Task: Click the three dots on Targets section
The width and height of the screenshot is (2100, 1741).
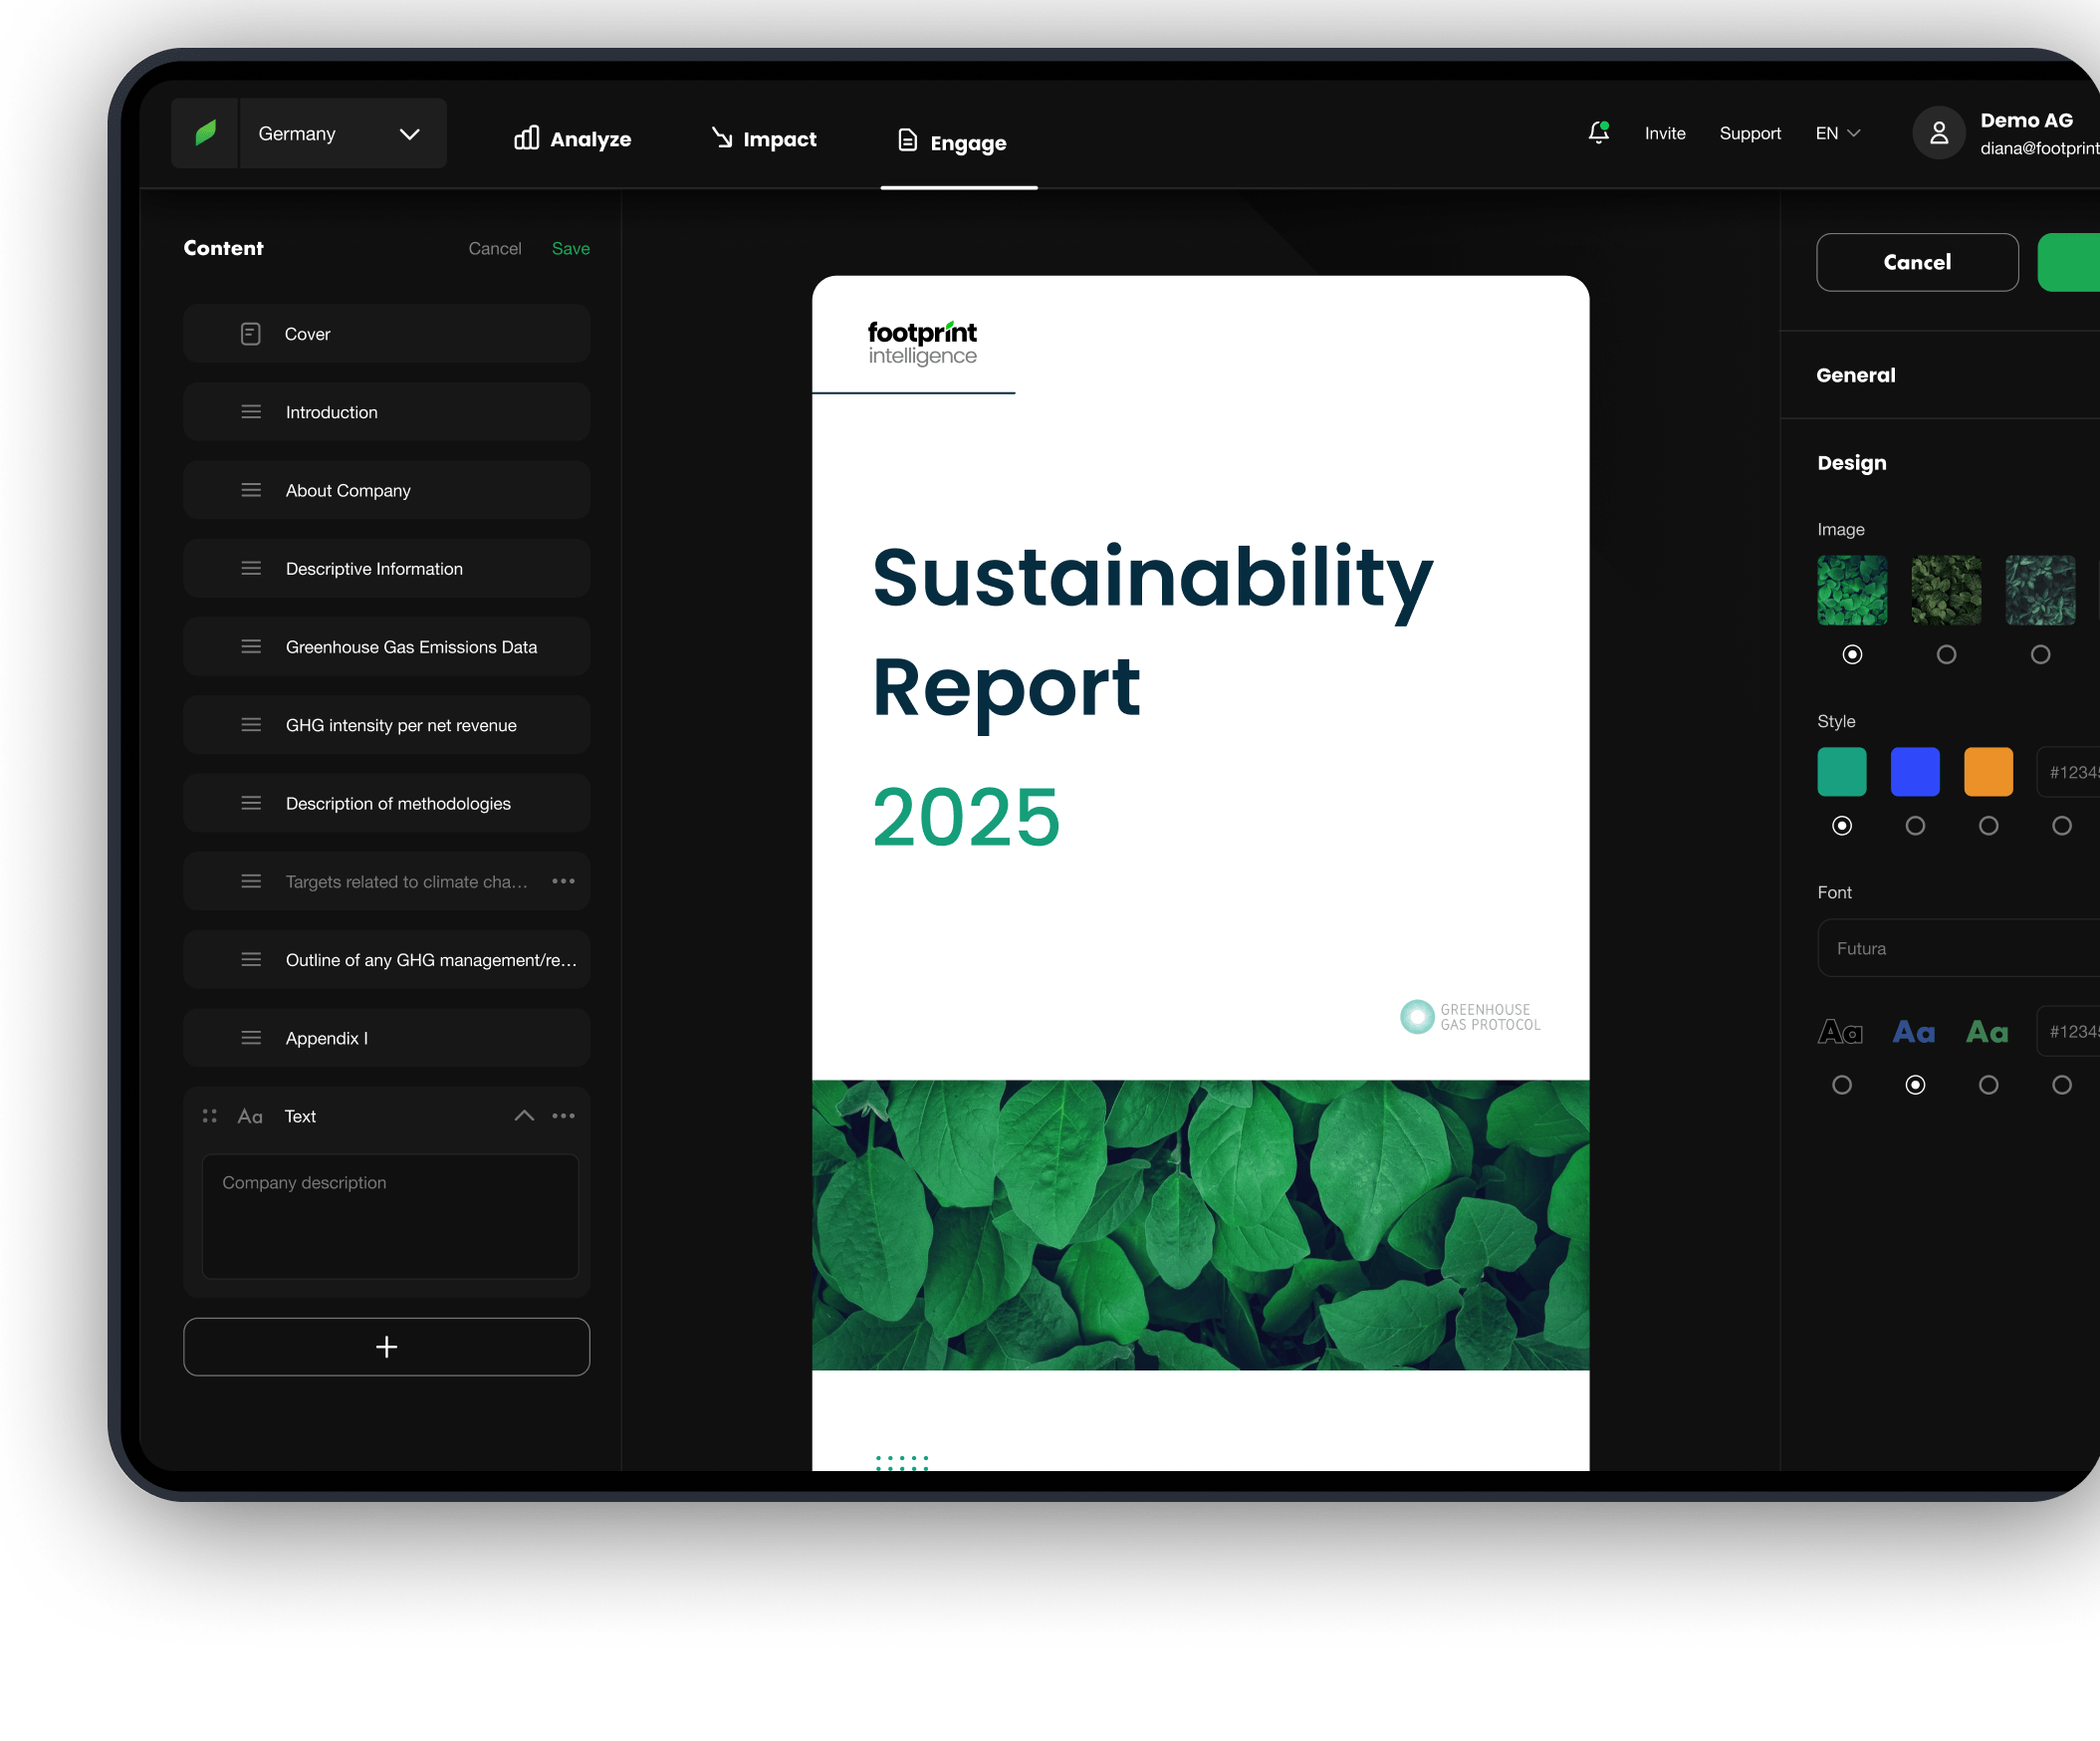Action: coord(563,881)
